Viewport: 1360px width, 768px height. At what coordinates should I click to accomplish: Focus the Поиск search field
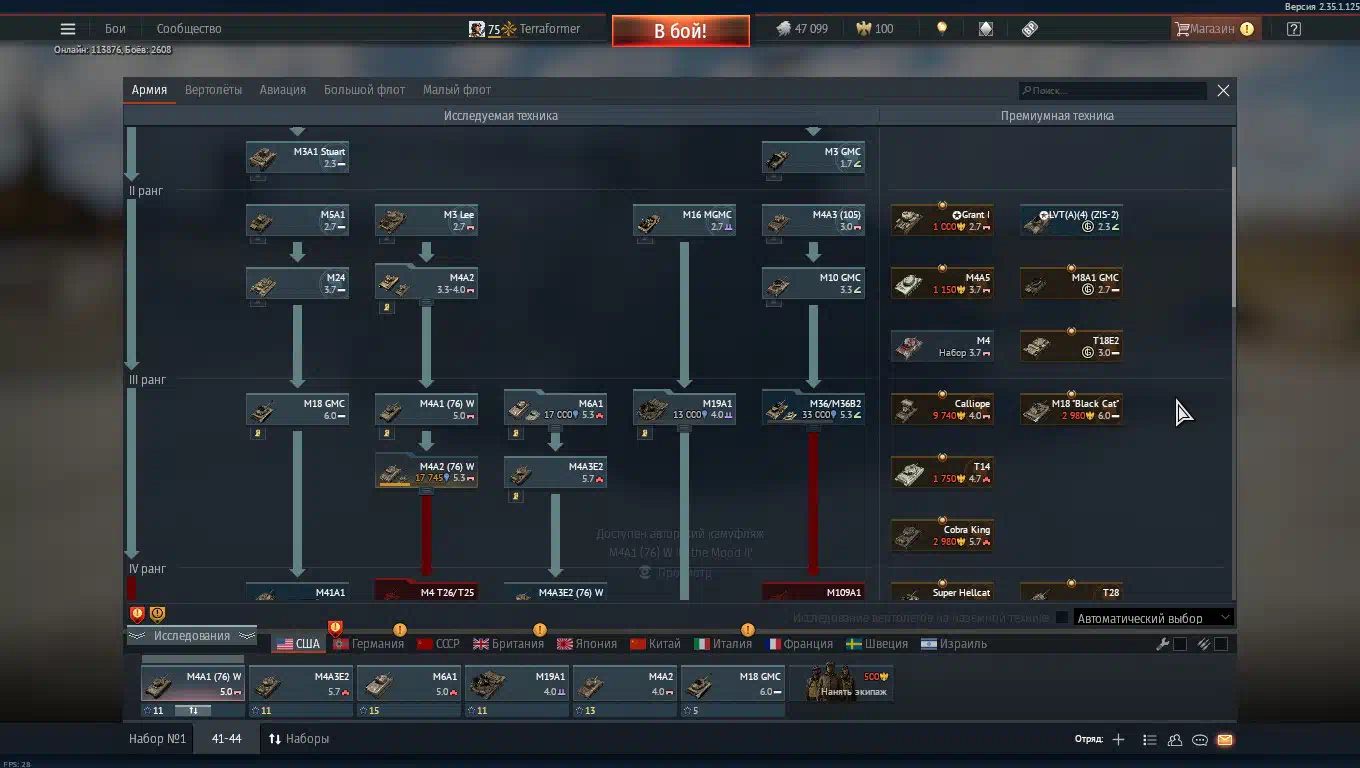point(1112,91)
